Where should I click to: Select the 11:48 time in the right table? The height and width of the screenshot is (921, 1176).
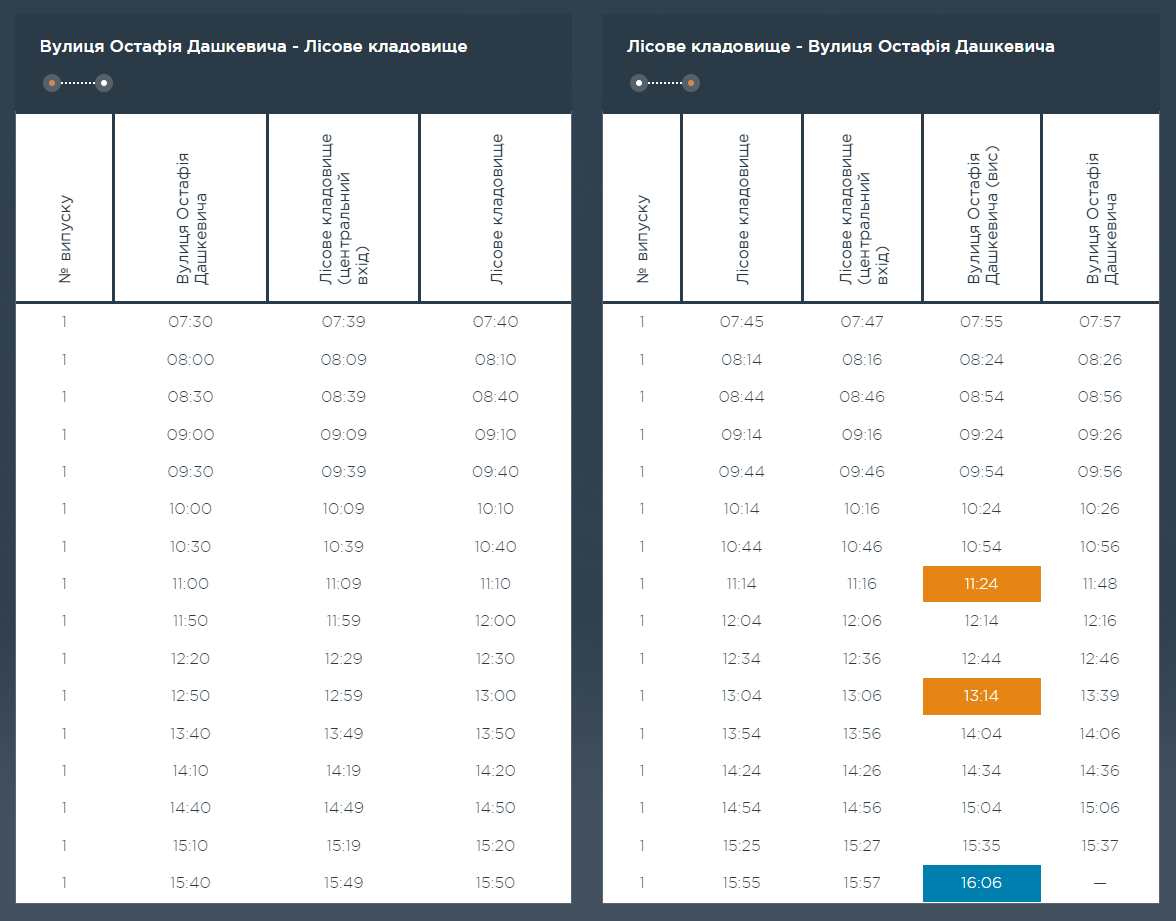point(1100,584)
